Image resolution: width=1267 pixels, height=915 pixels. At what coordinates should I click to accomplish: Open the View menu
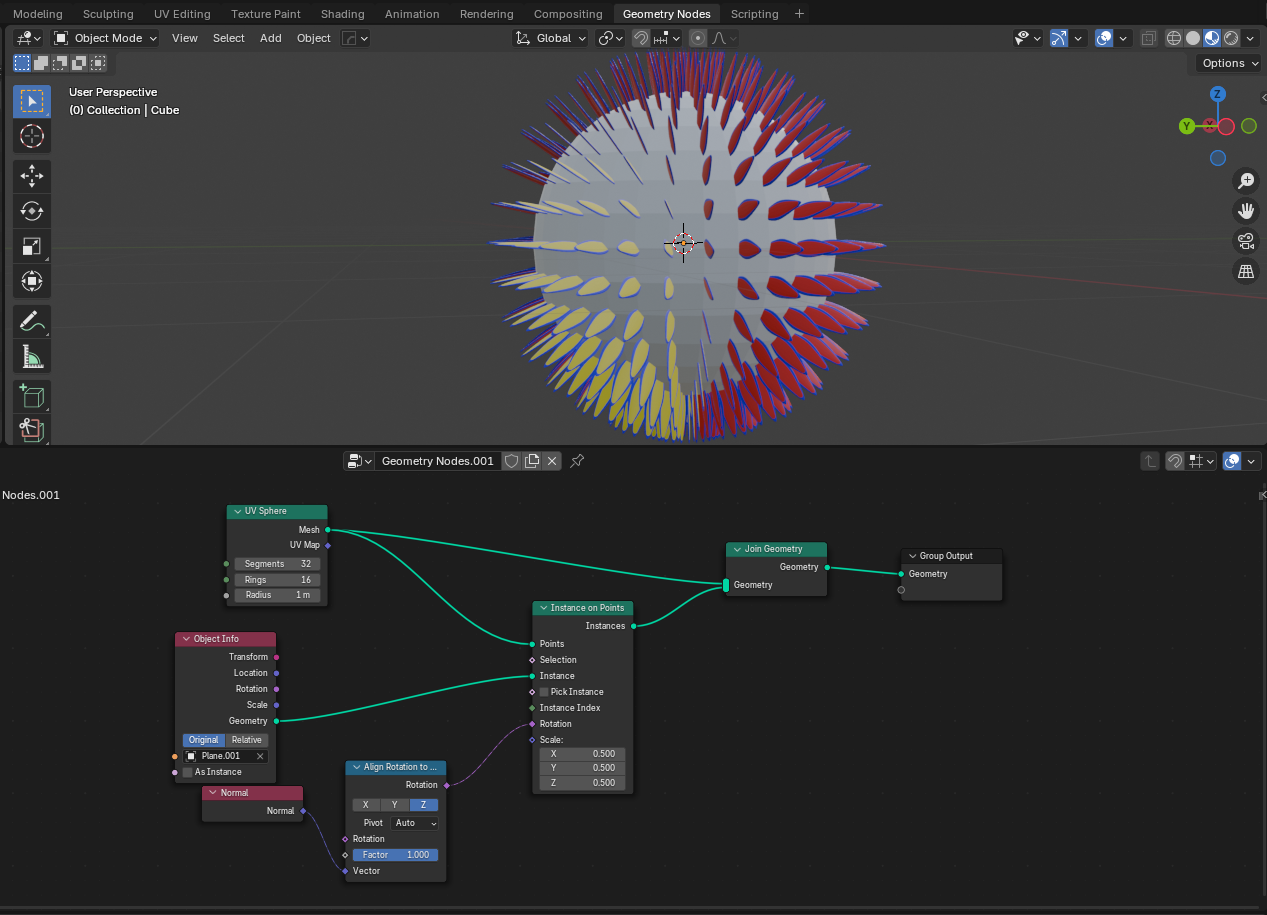185,38
